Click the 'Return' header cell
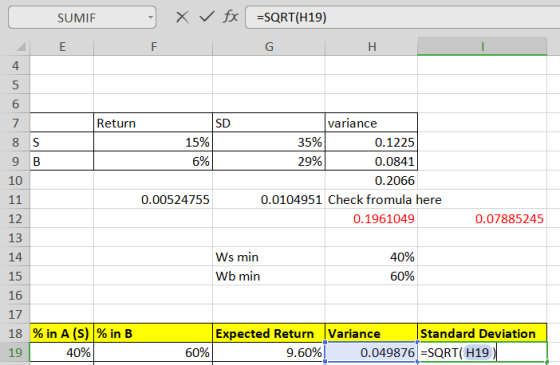 point(153,123)
